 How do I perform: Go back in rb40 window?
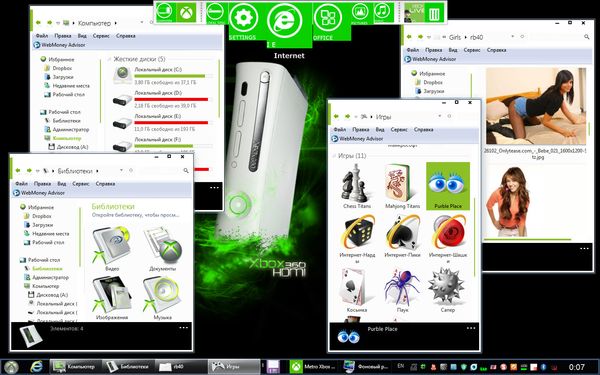(x=409, y=37)
